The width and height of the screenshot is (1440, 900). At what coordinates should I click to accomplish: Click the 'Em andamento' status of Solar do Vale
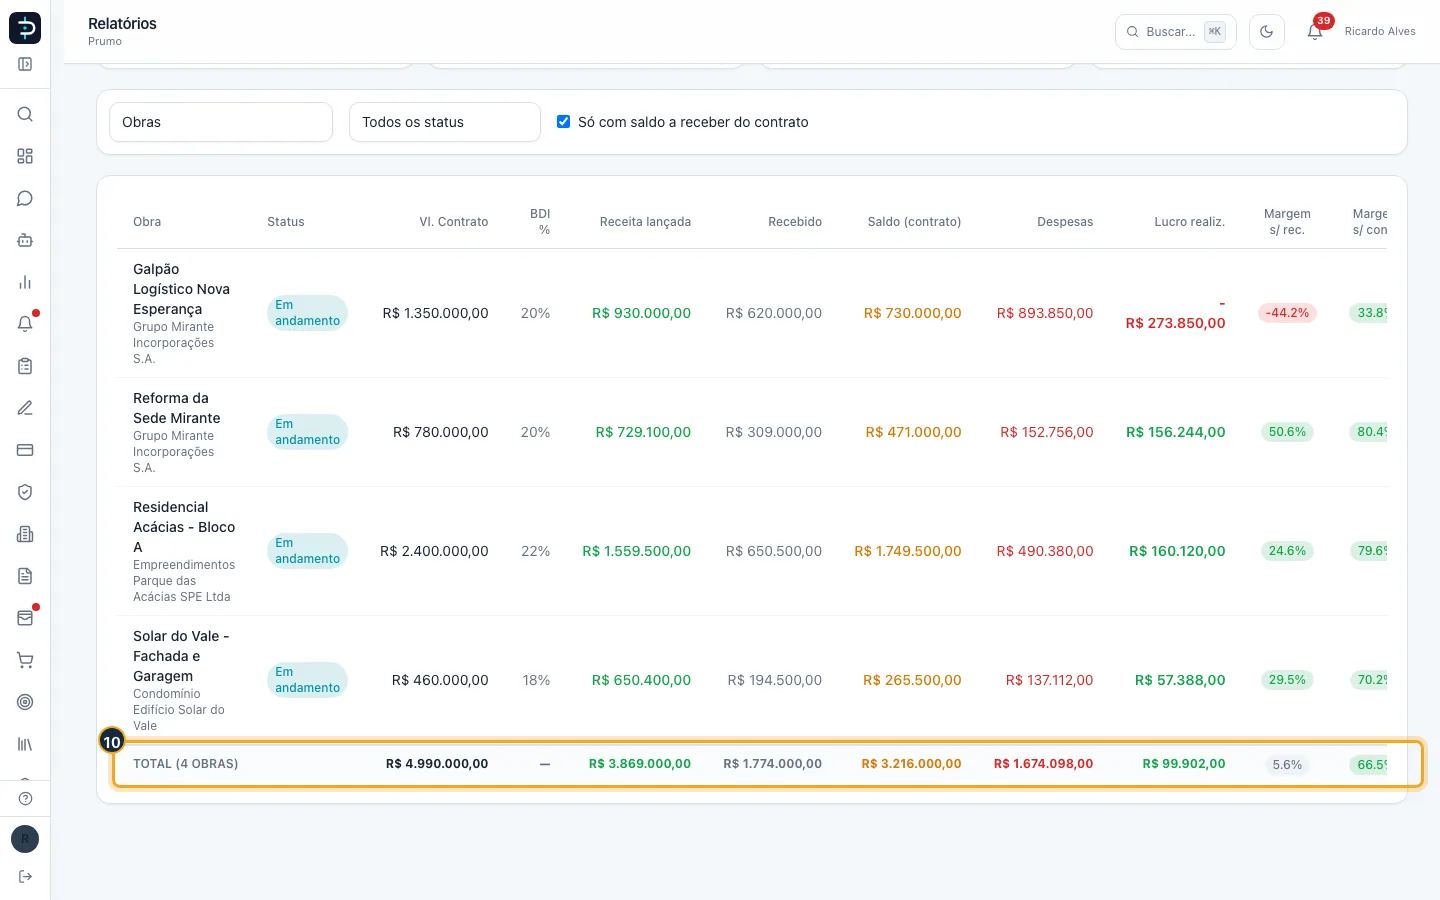point(307,680)
